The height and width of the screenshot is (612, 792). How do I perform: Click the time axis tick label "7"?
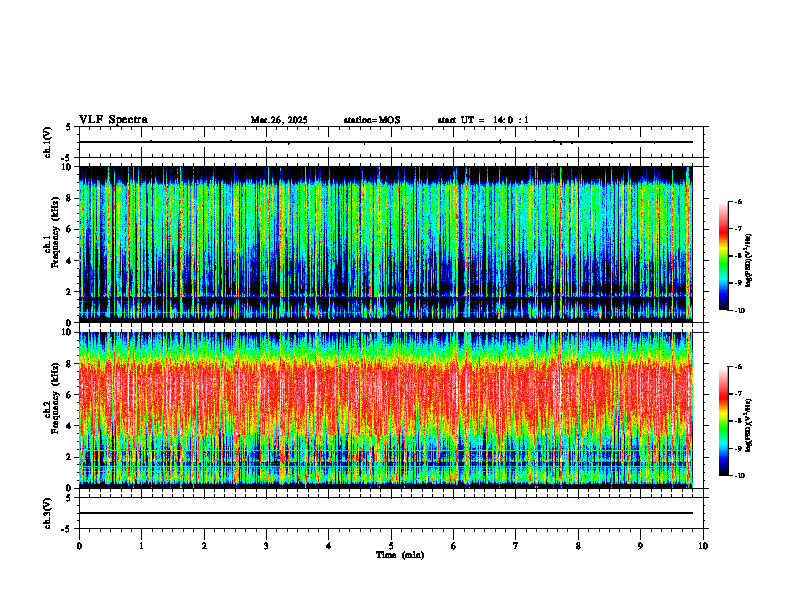click(x=516, y=546)
